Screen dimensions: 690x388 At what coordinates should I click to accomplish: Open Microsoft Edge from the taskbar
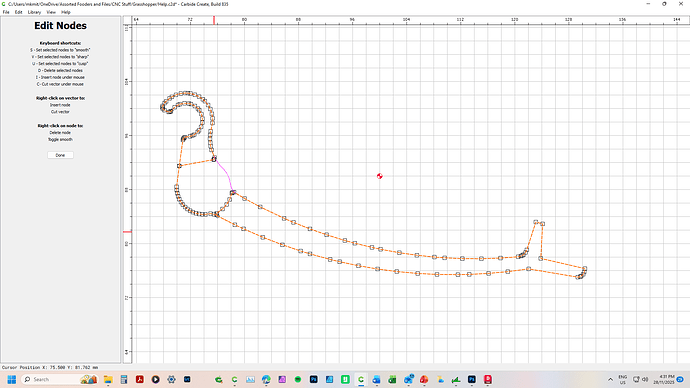coord(266,379)
